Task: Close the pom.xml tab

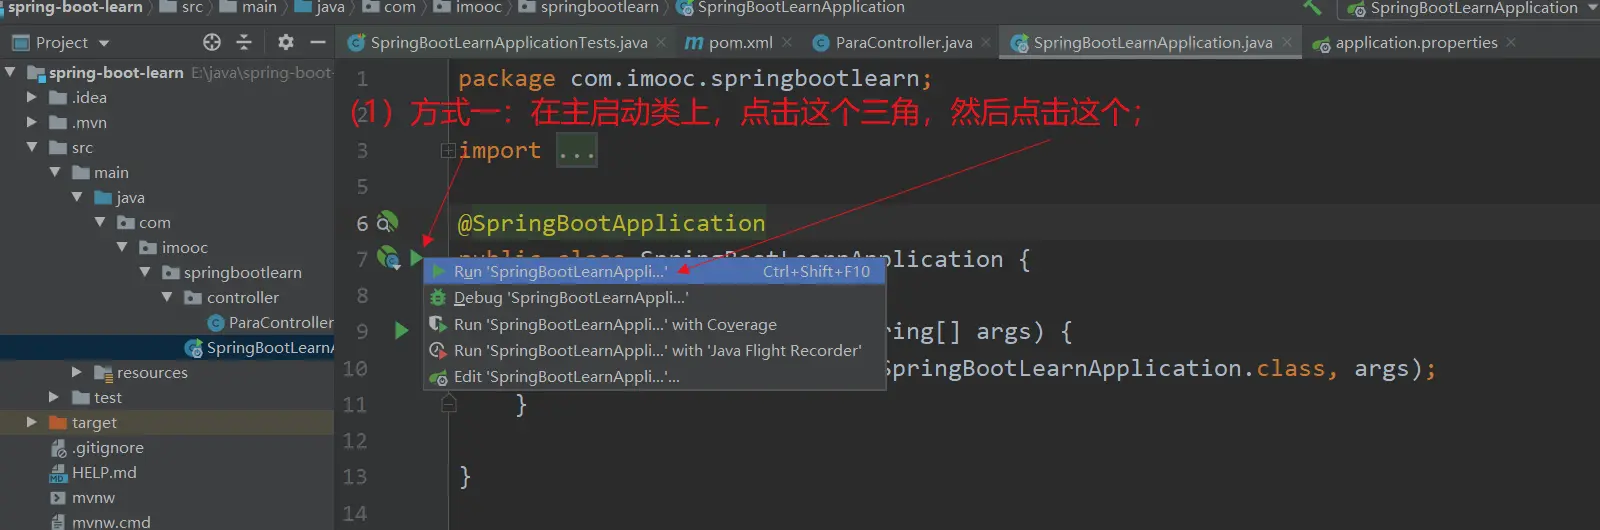Action: (x=787, y=42)
